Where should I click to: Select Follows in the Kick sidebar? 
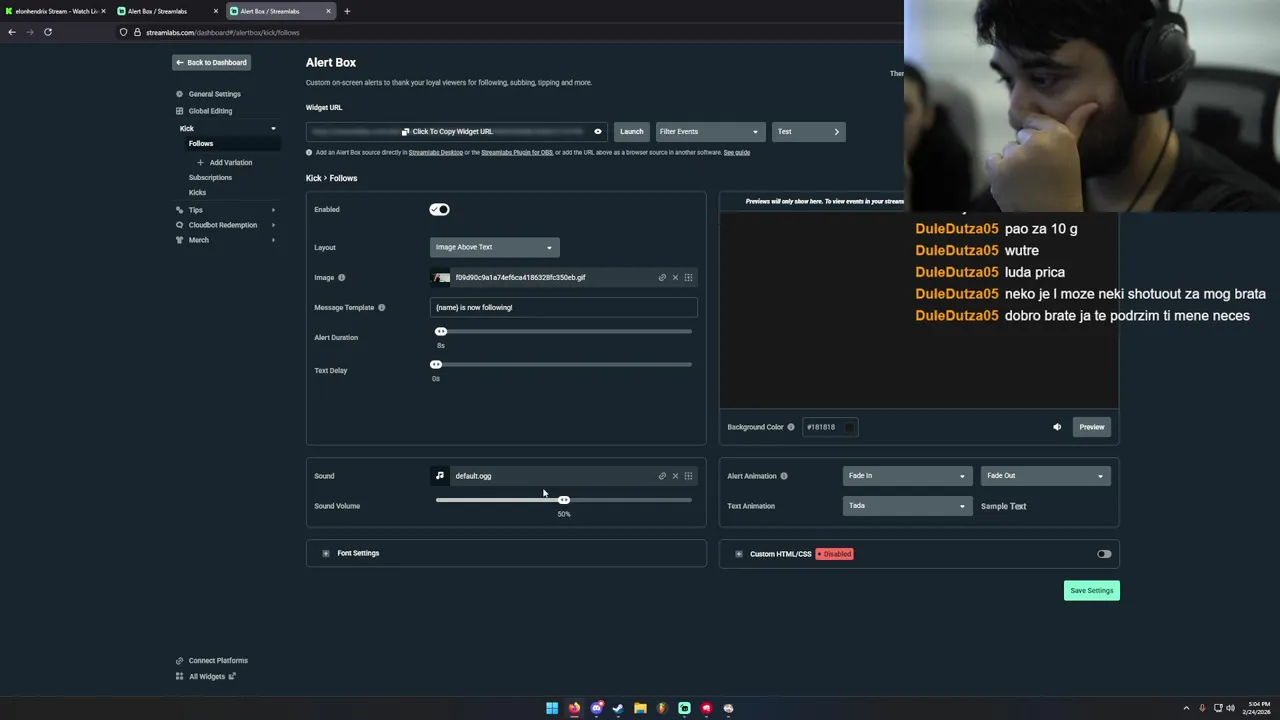click(x=201, y=143)
